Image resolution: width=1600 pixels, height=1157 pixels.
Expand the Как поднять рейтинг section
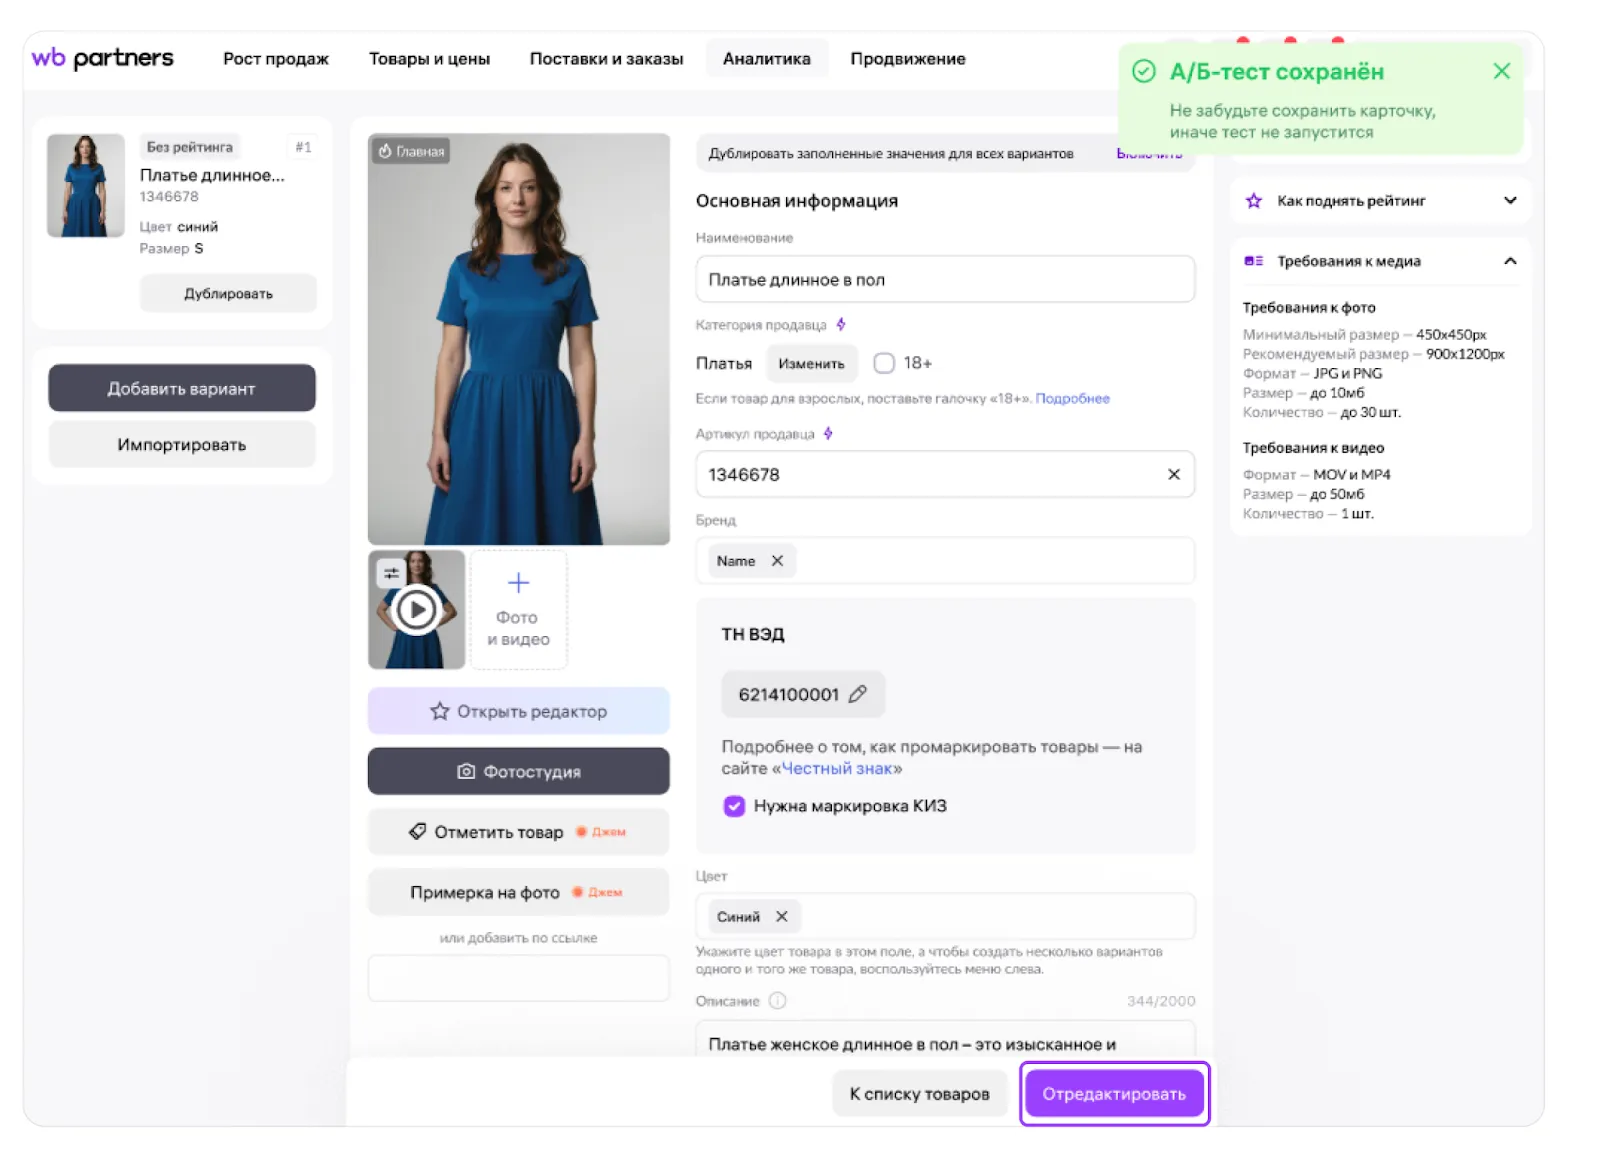pyautogui.click(x=1509, y=201)
